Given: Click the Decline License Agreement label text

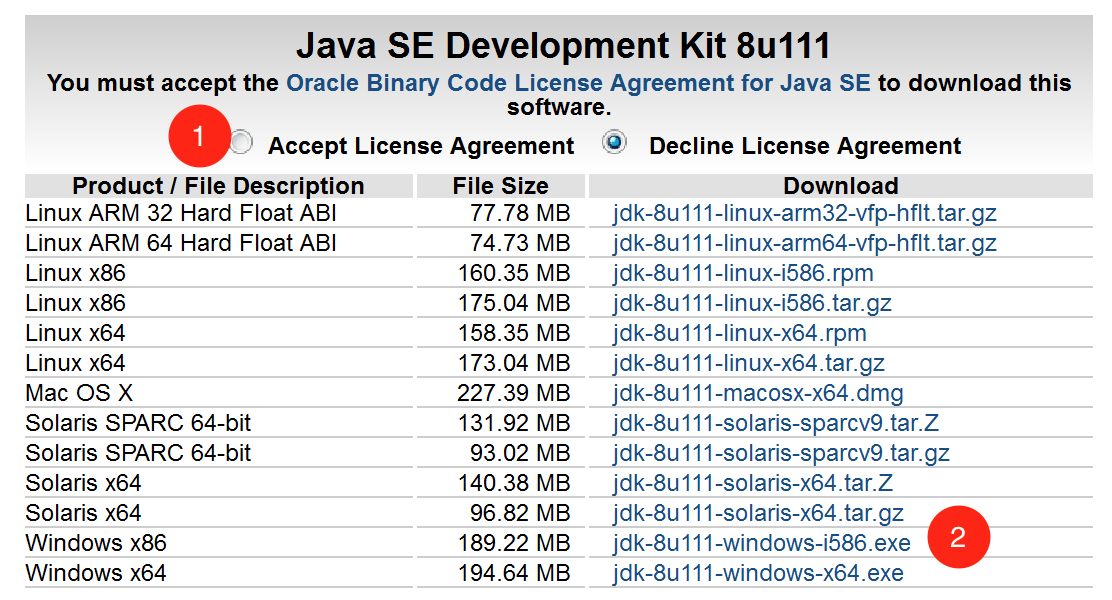Looking at the screenshot, I should pos(805,145).
